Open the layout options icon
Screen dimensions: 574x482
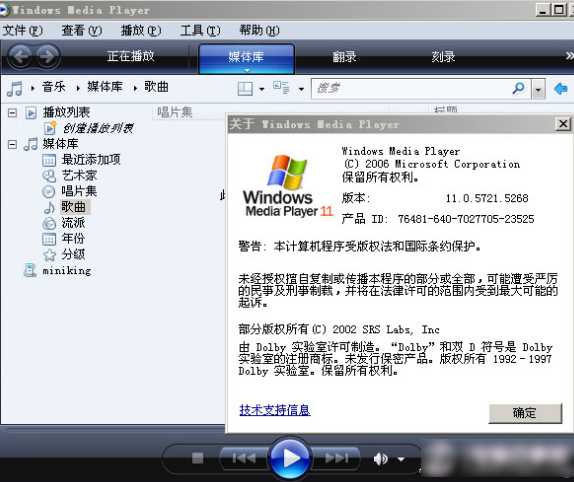(245, 88)
